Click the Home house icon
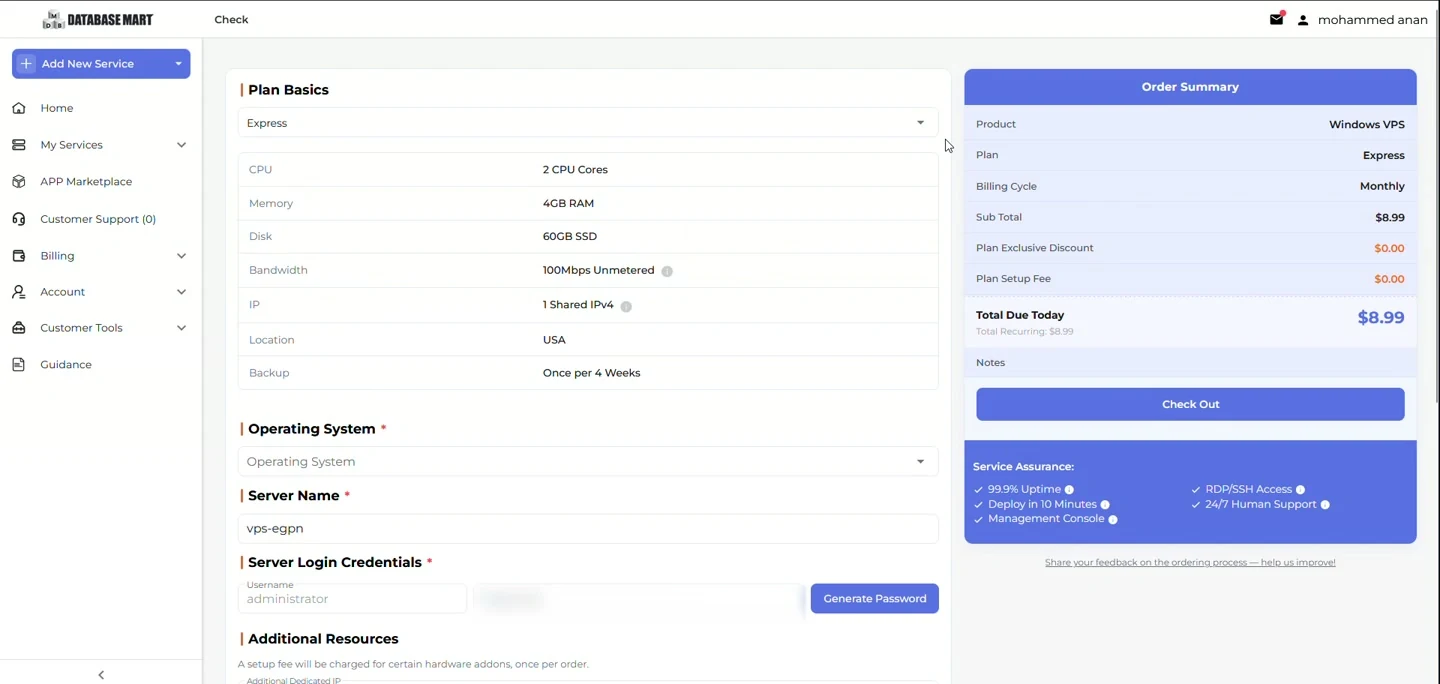The height and width of the screenshot is (684, 1440). [19, 108]
